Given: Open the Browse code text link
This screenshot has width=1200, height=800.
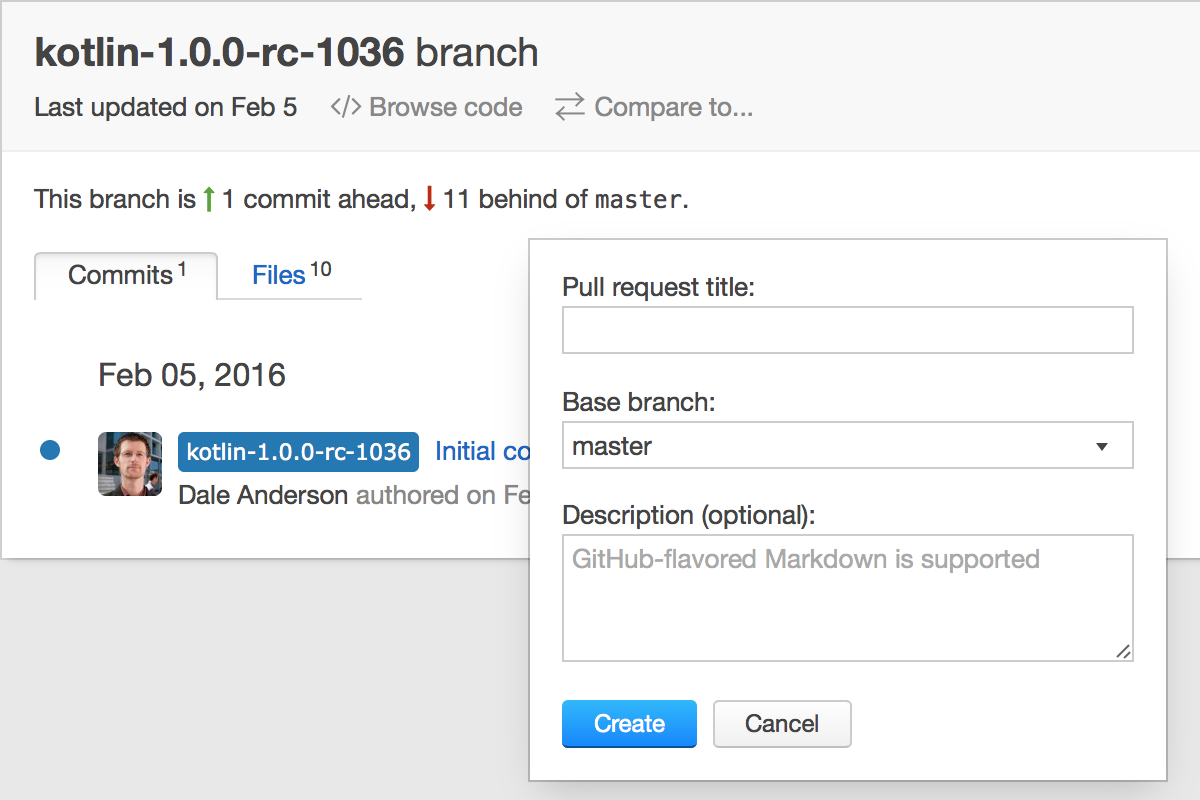Looking at the screenshot, I should pos(446,107).
